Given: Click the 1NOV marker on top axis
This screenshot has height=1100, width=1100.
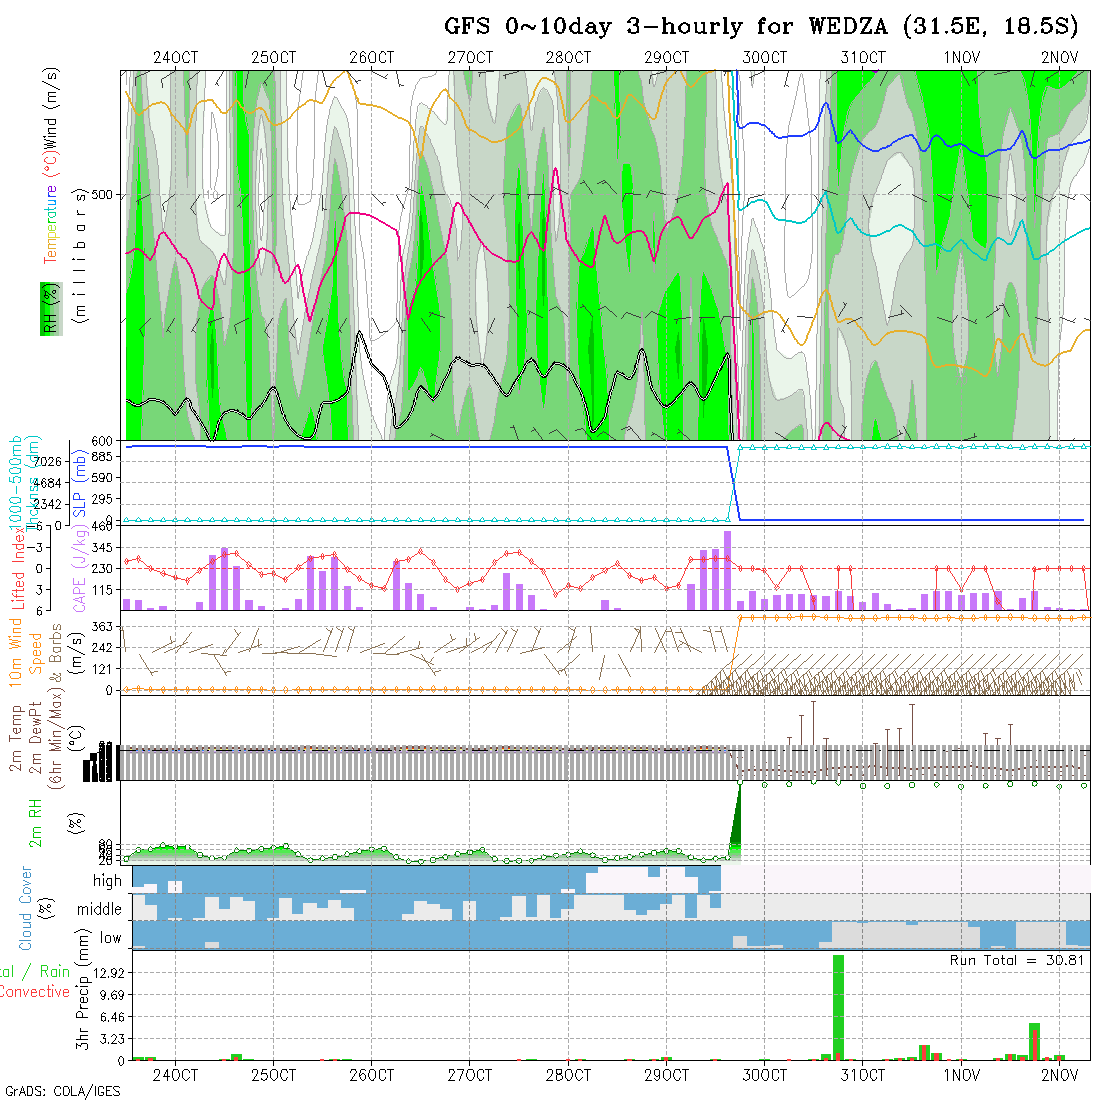Looking at the screenshot, I should [x=961, y=57].
